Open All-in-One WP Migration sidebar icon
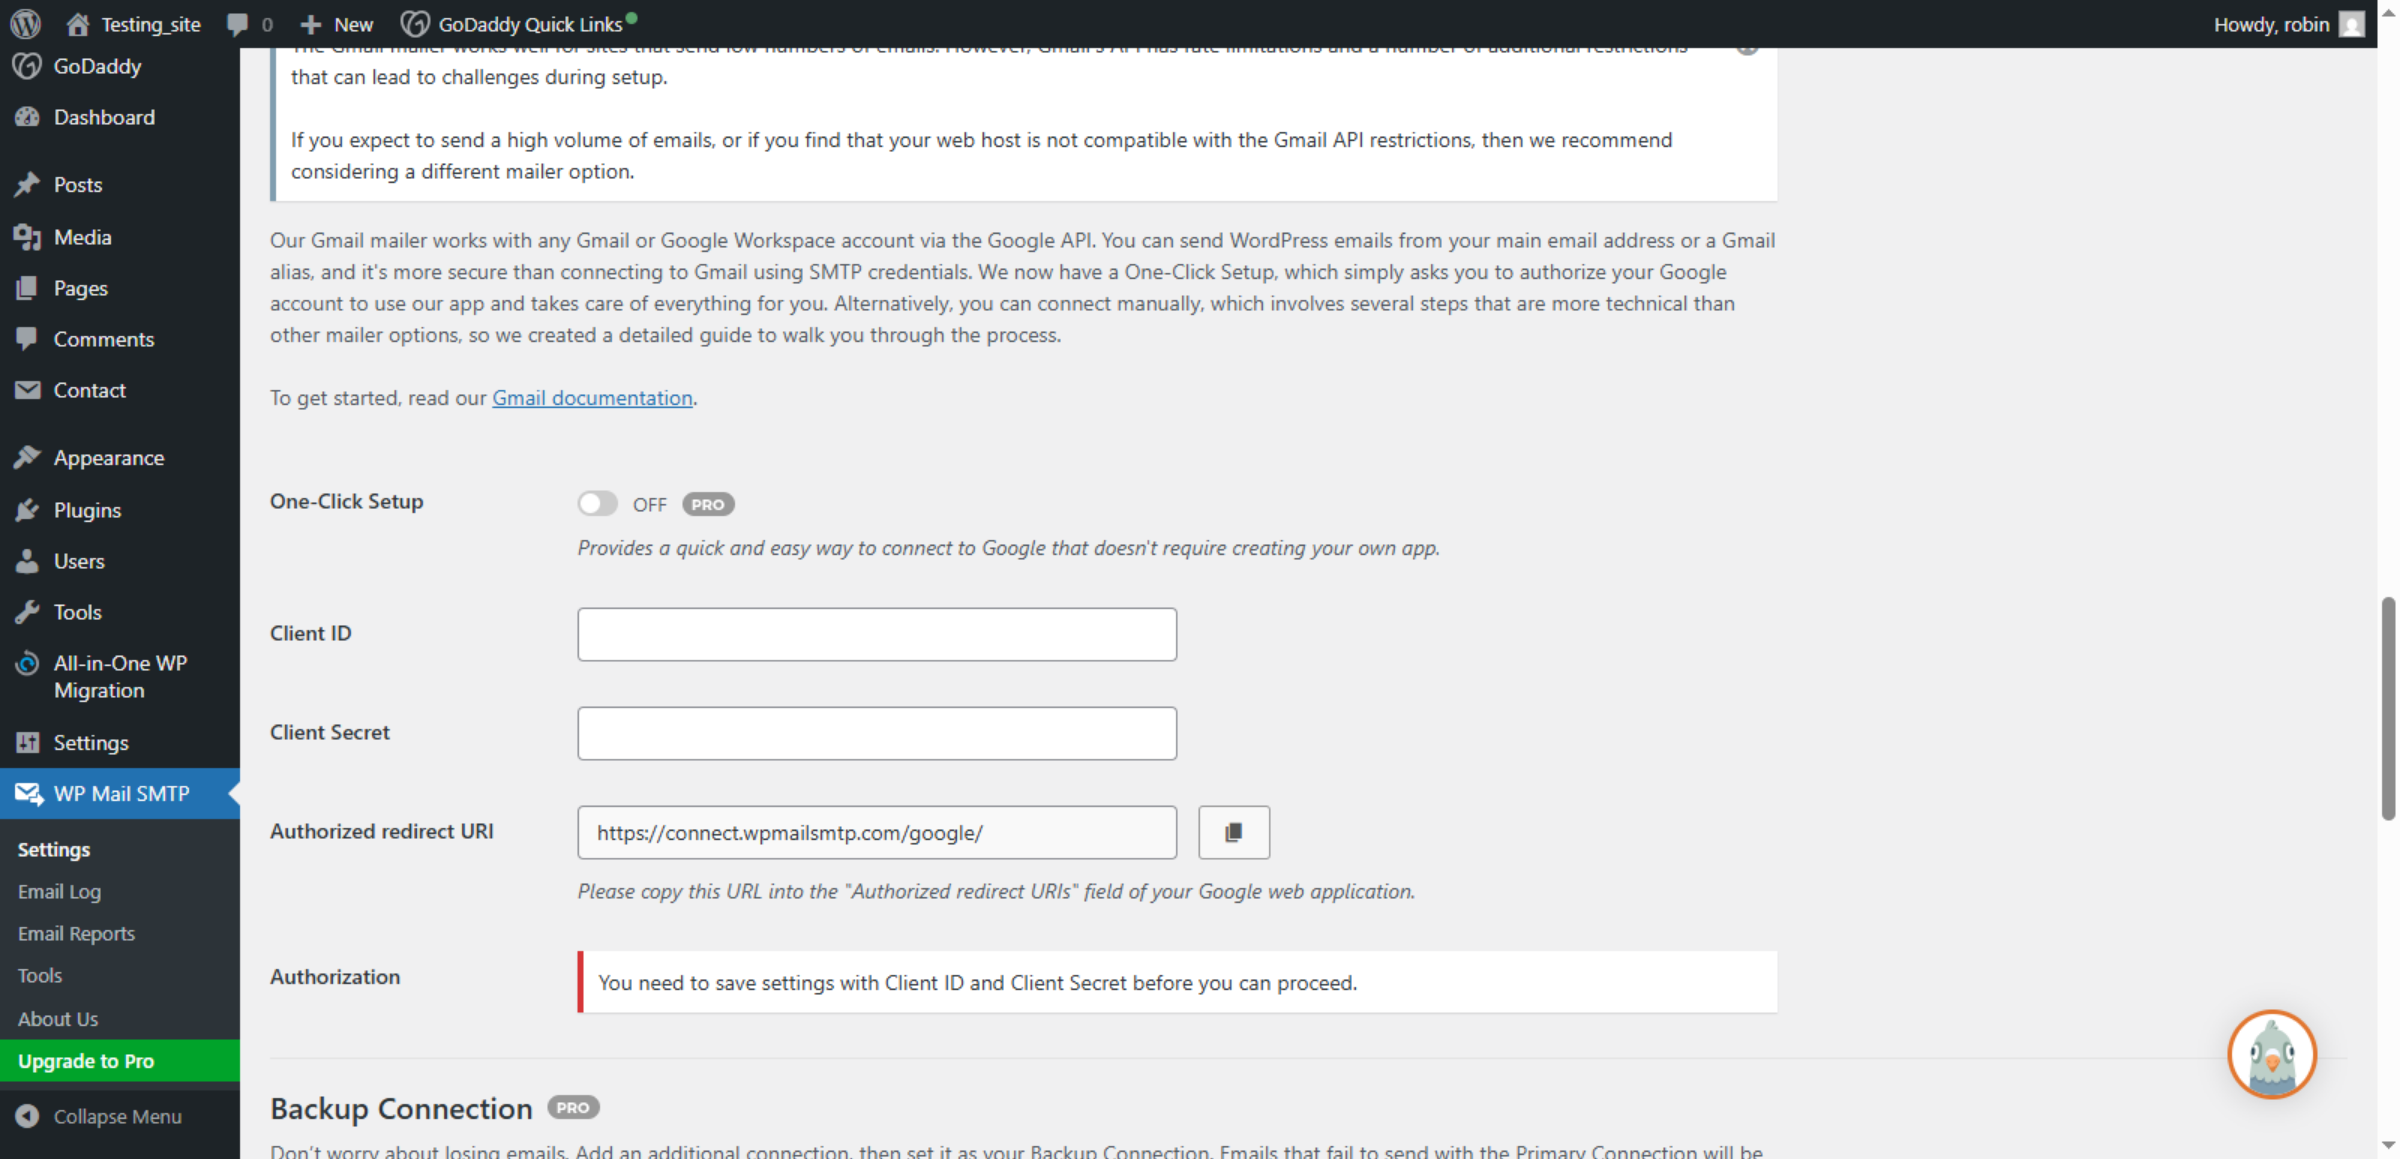This screenshot has width=2400, height=1159. (x=28, y=663)
